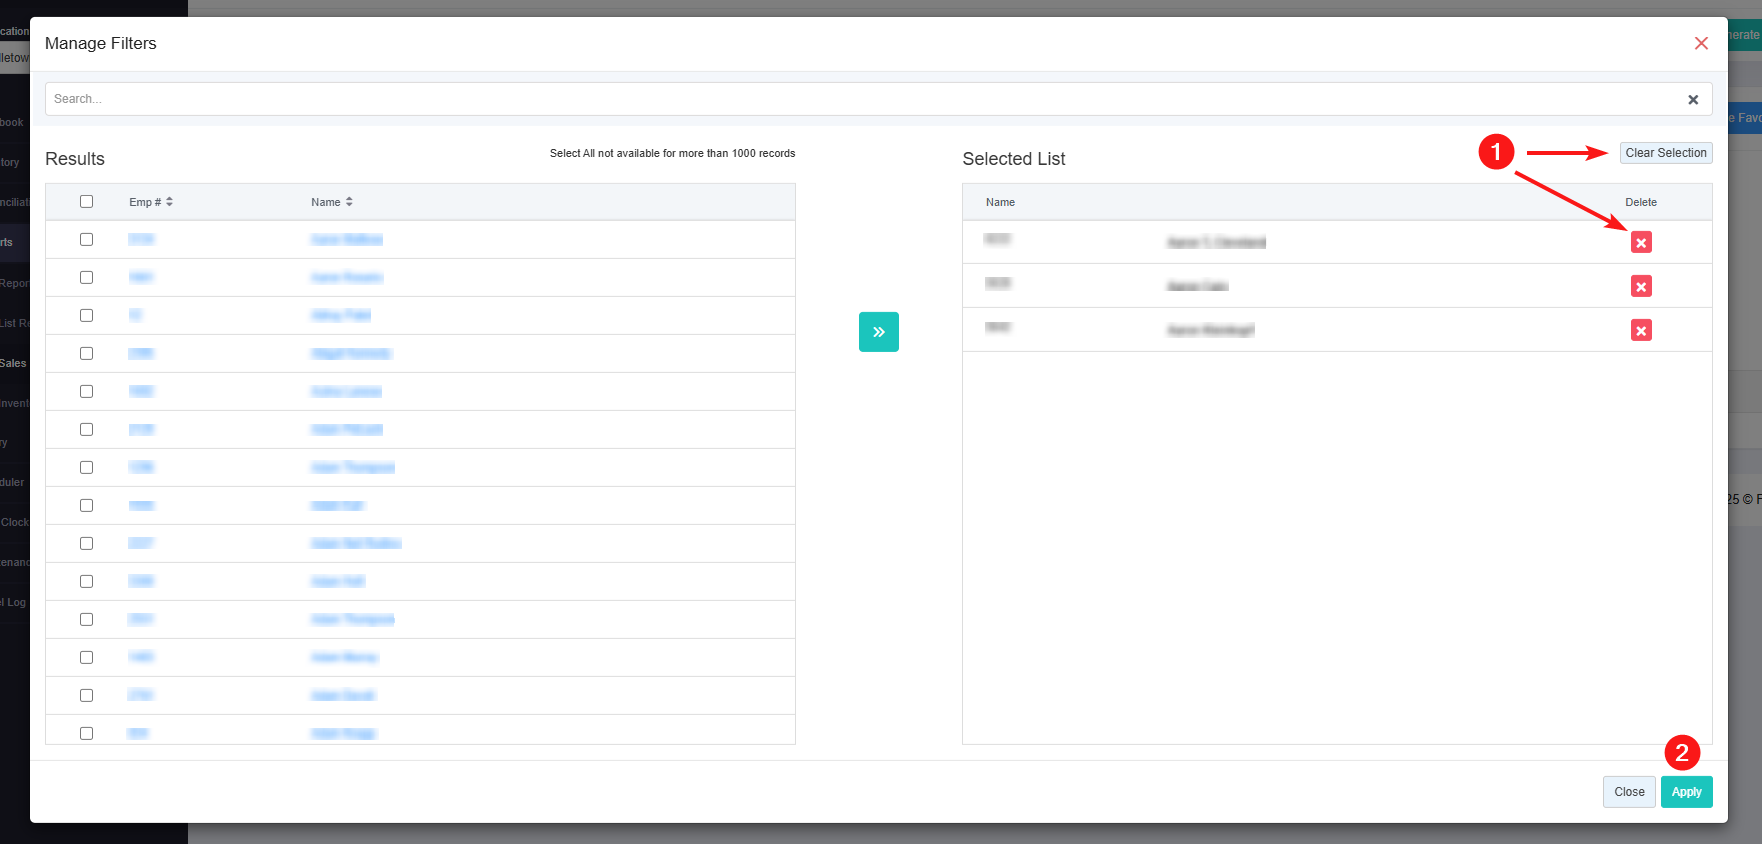Toggle the select-all checkbox in Results header
The width and height of the screenshot is (1762, 844).
tap(86, 202)
